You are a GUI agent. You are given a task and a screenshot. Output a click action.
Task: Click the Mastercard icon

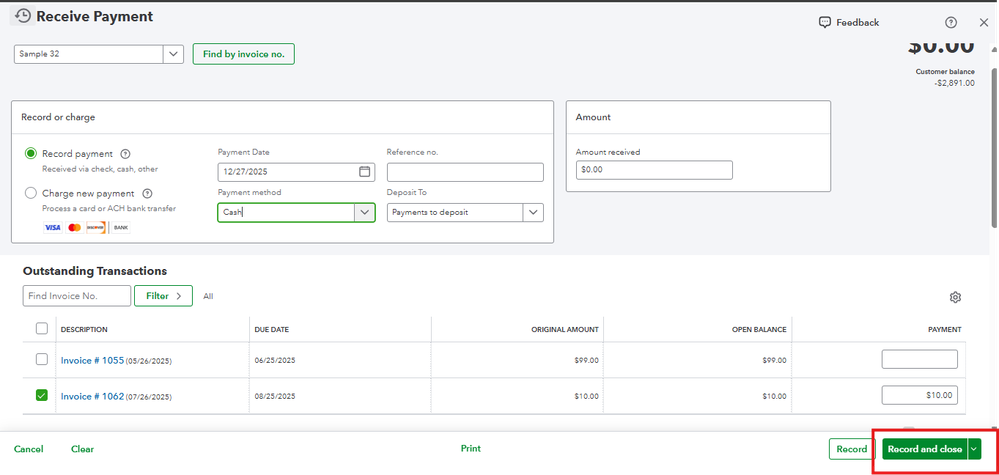[x=75, y=227]
